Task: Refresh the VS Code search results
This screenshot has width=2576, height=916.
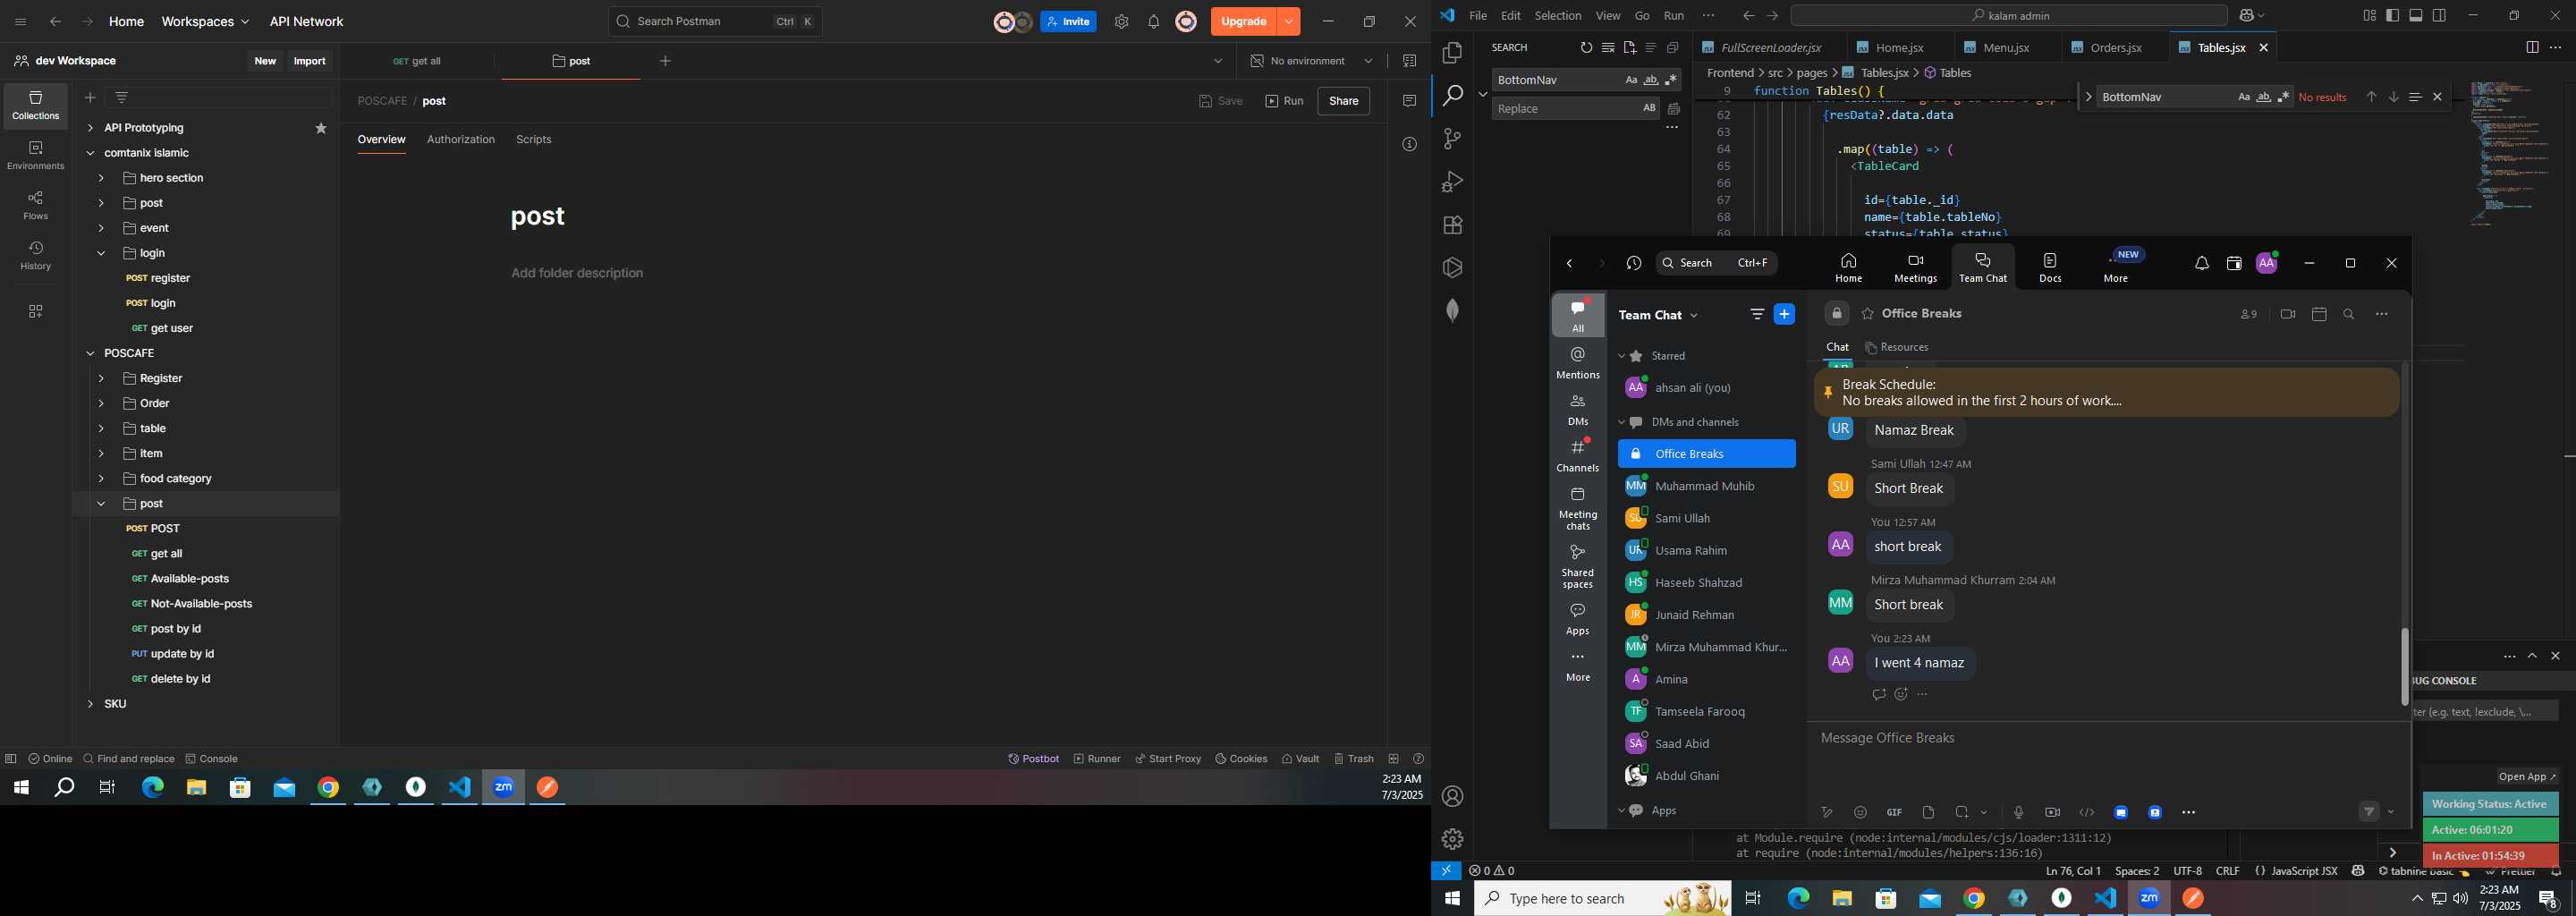Action: click(x=1586, y=48)
